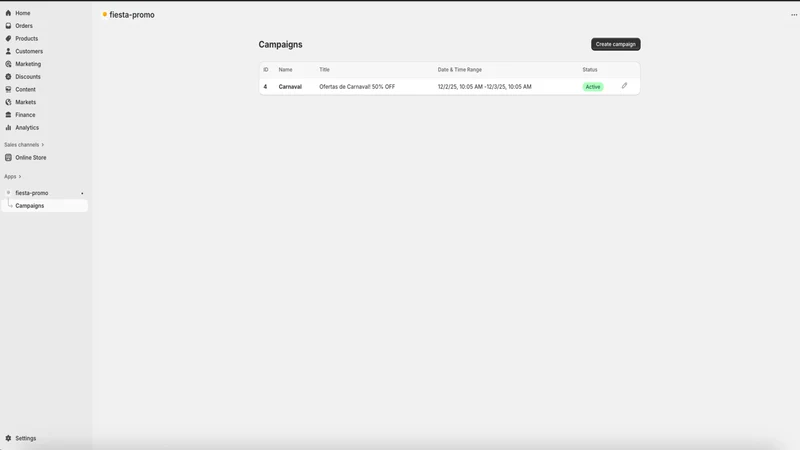Select Campaigns under fiesta-promo
This screenshot has width=800, height=450.
tap(30, 206)
